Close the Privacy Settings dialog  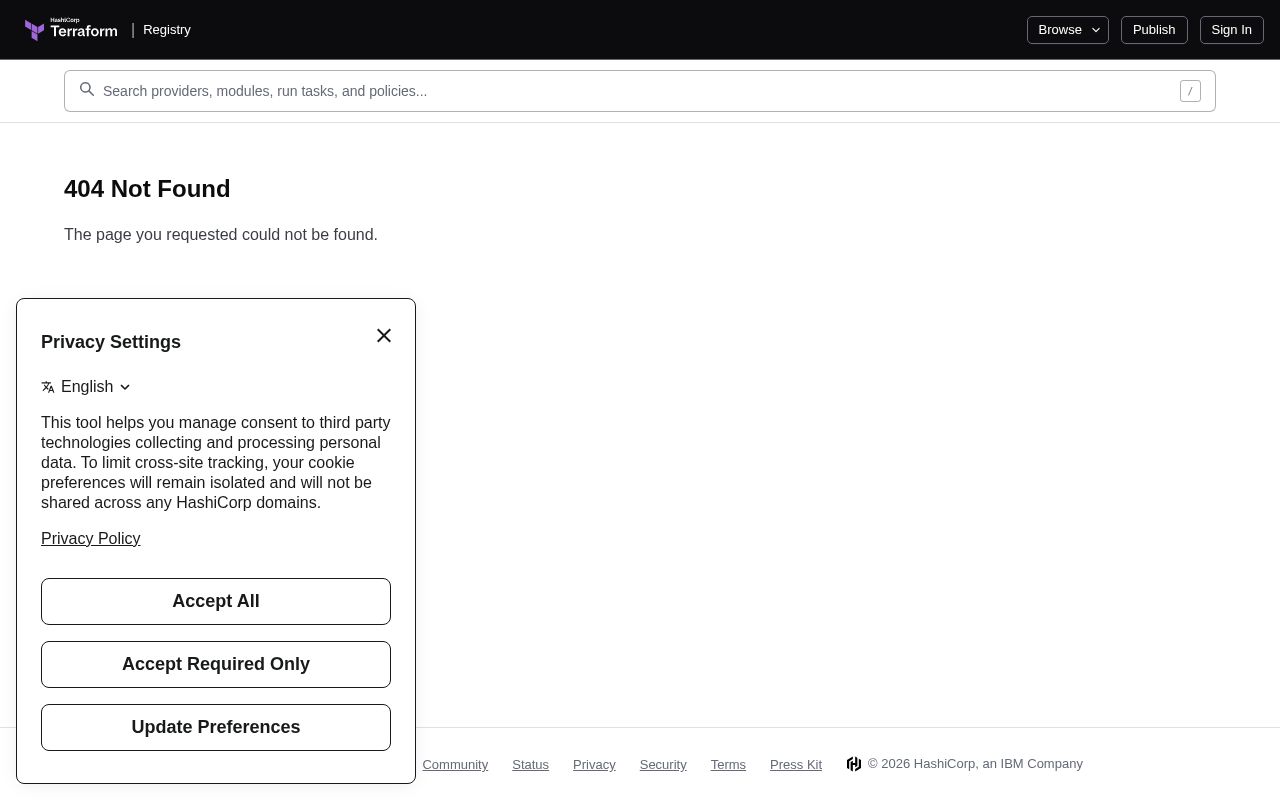coord(384,336)
